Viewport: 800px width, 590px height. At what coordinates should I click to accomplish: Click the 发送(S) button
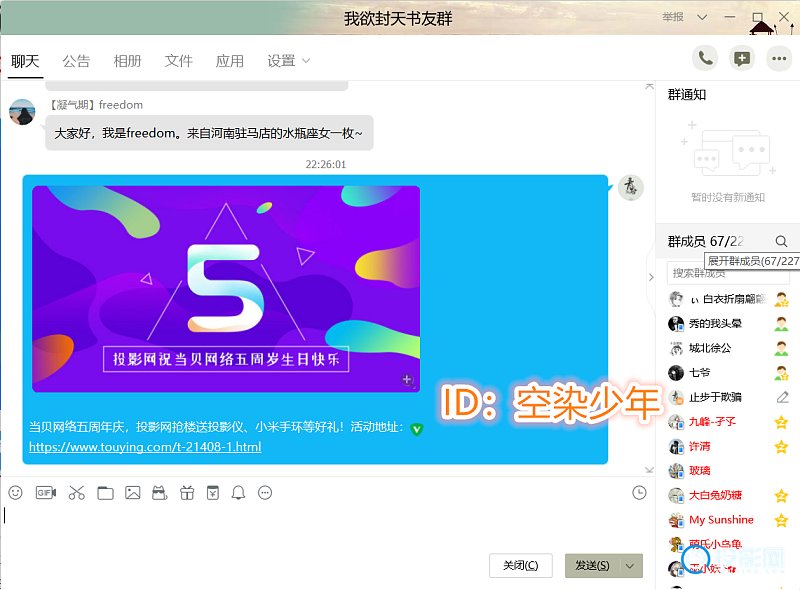pos(592,566)
